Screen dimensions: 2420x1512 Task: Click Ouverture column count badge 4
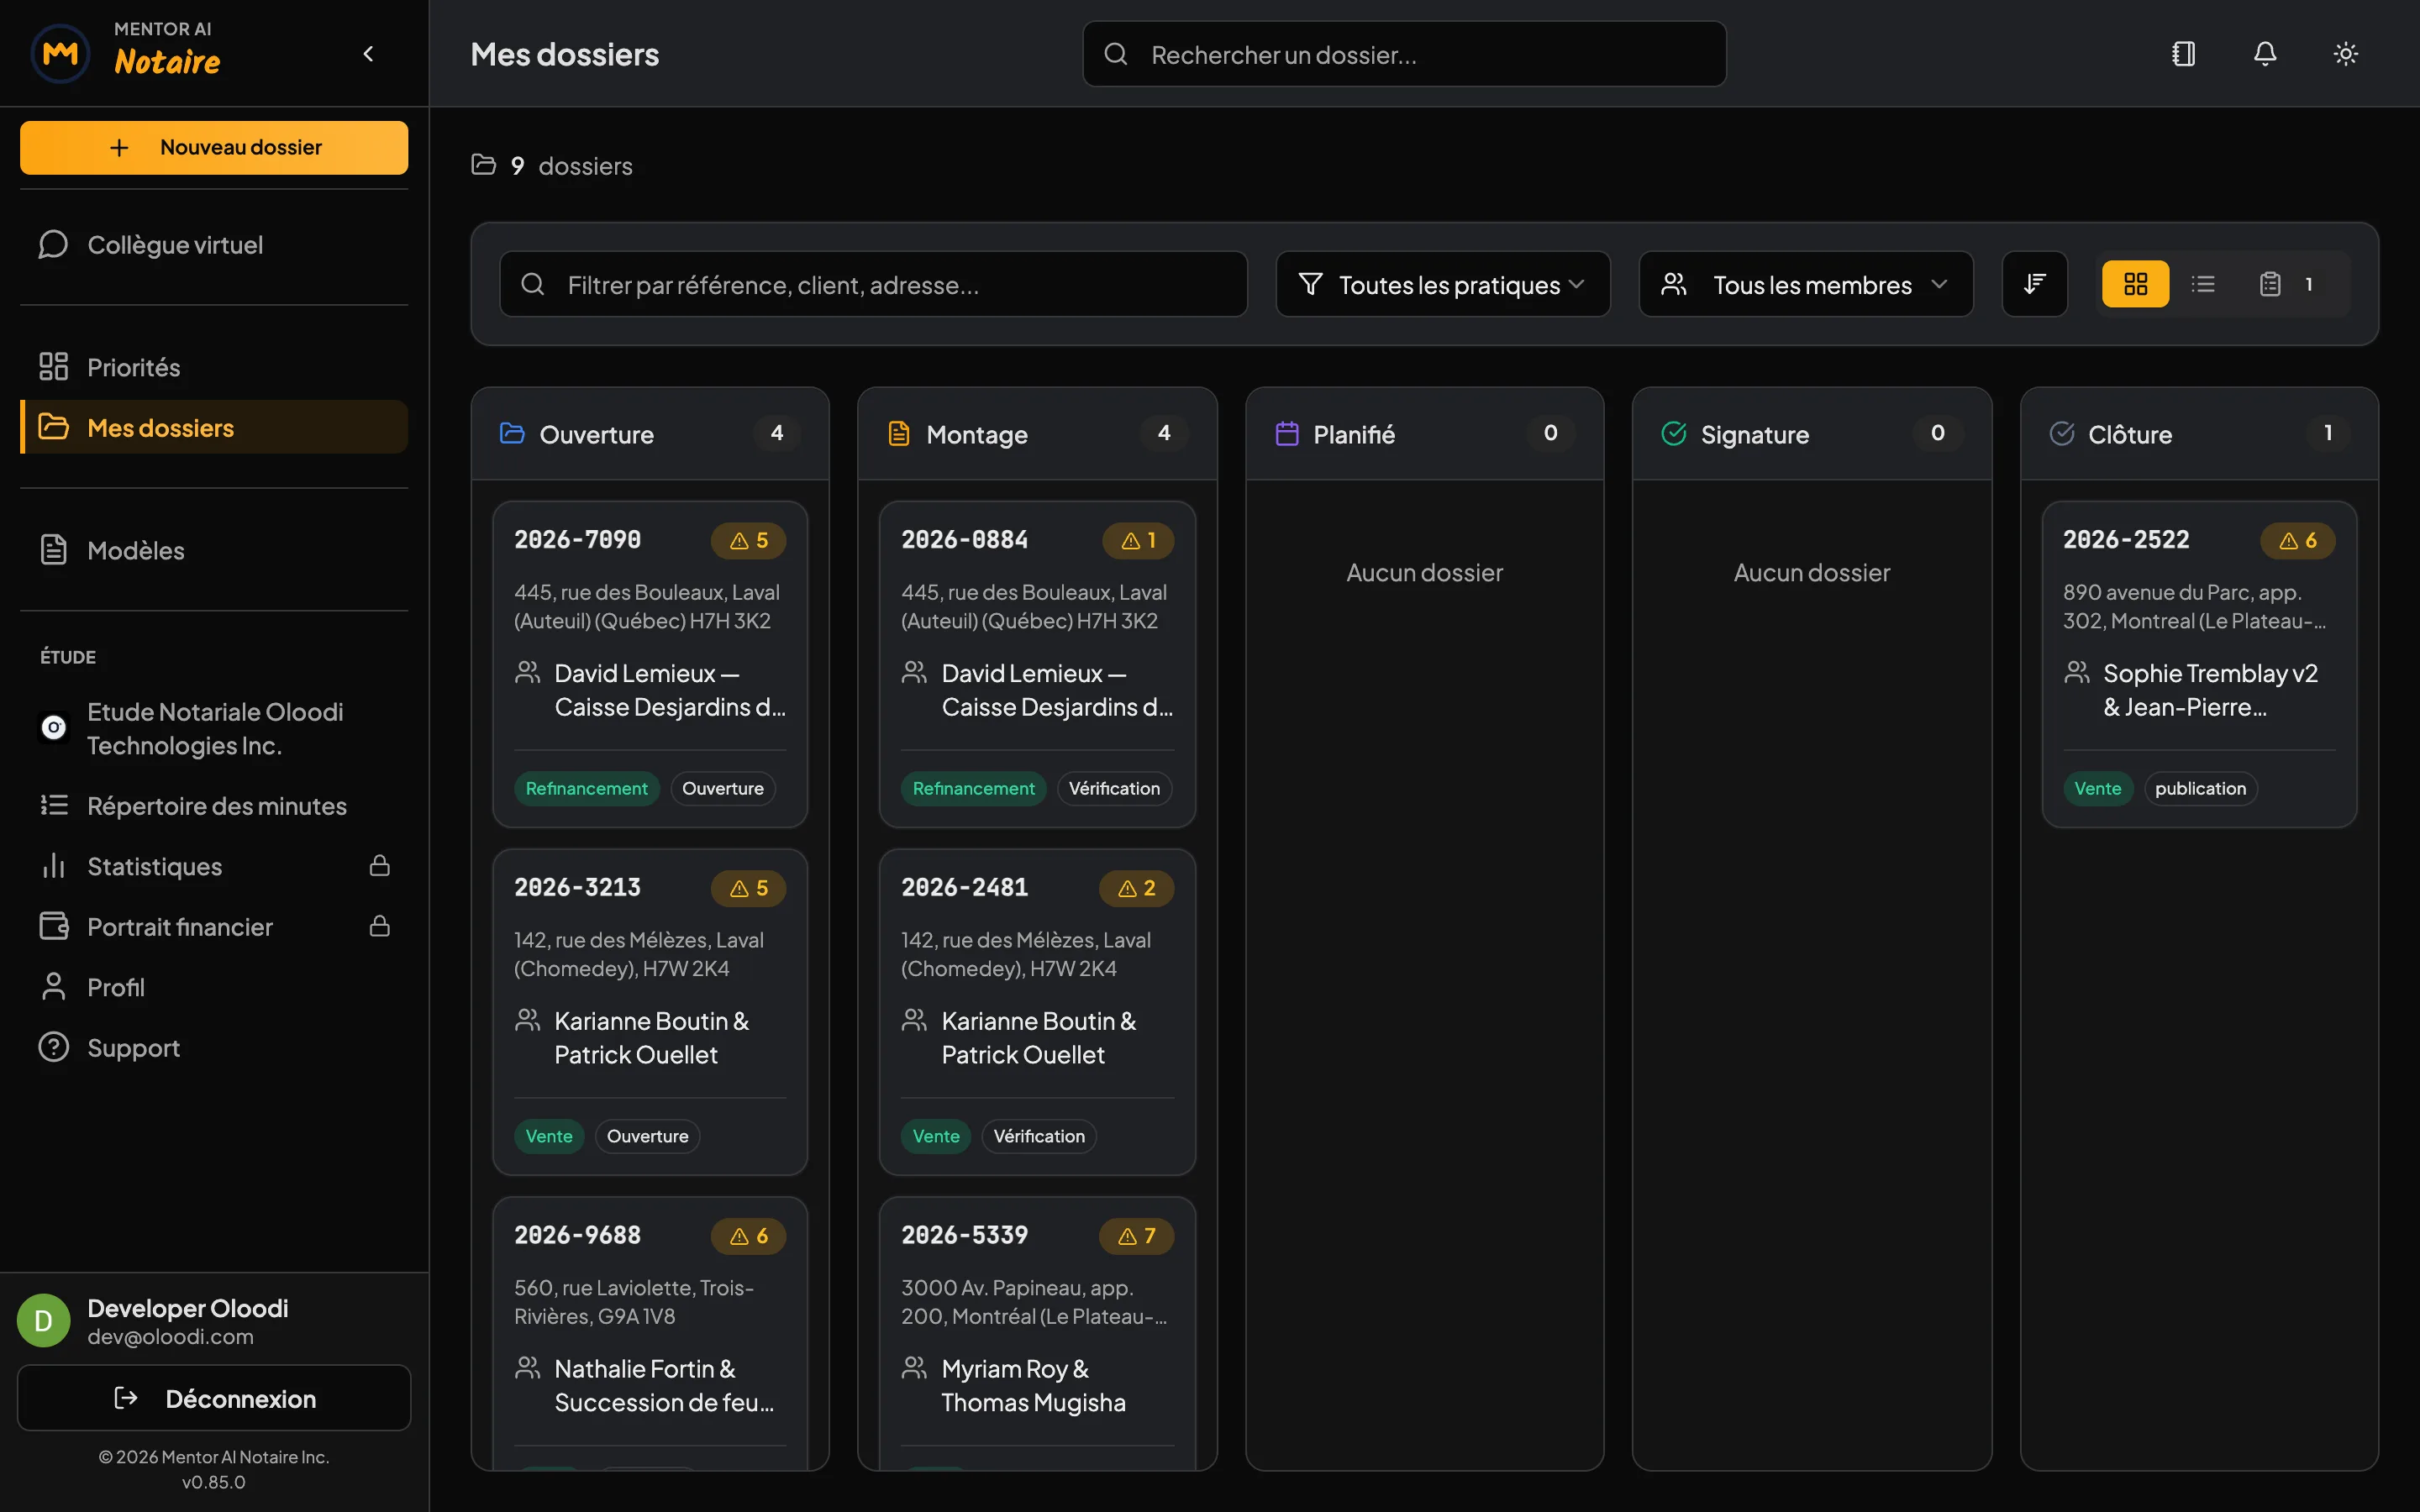pos(777,433)
